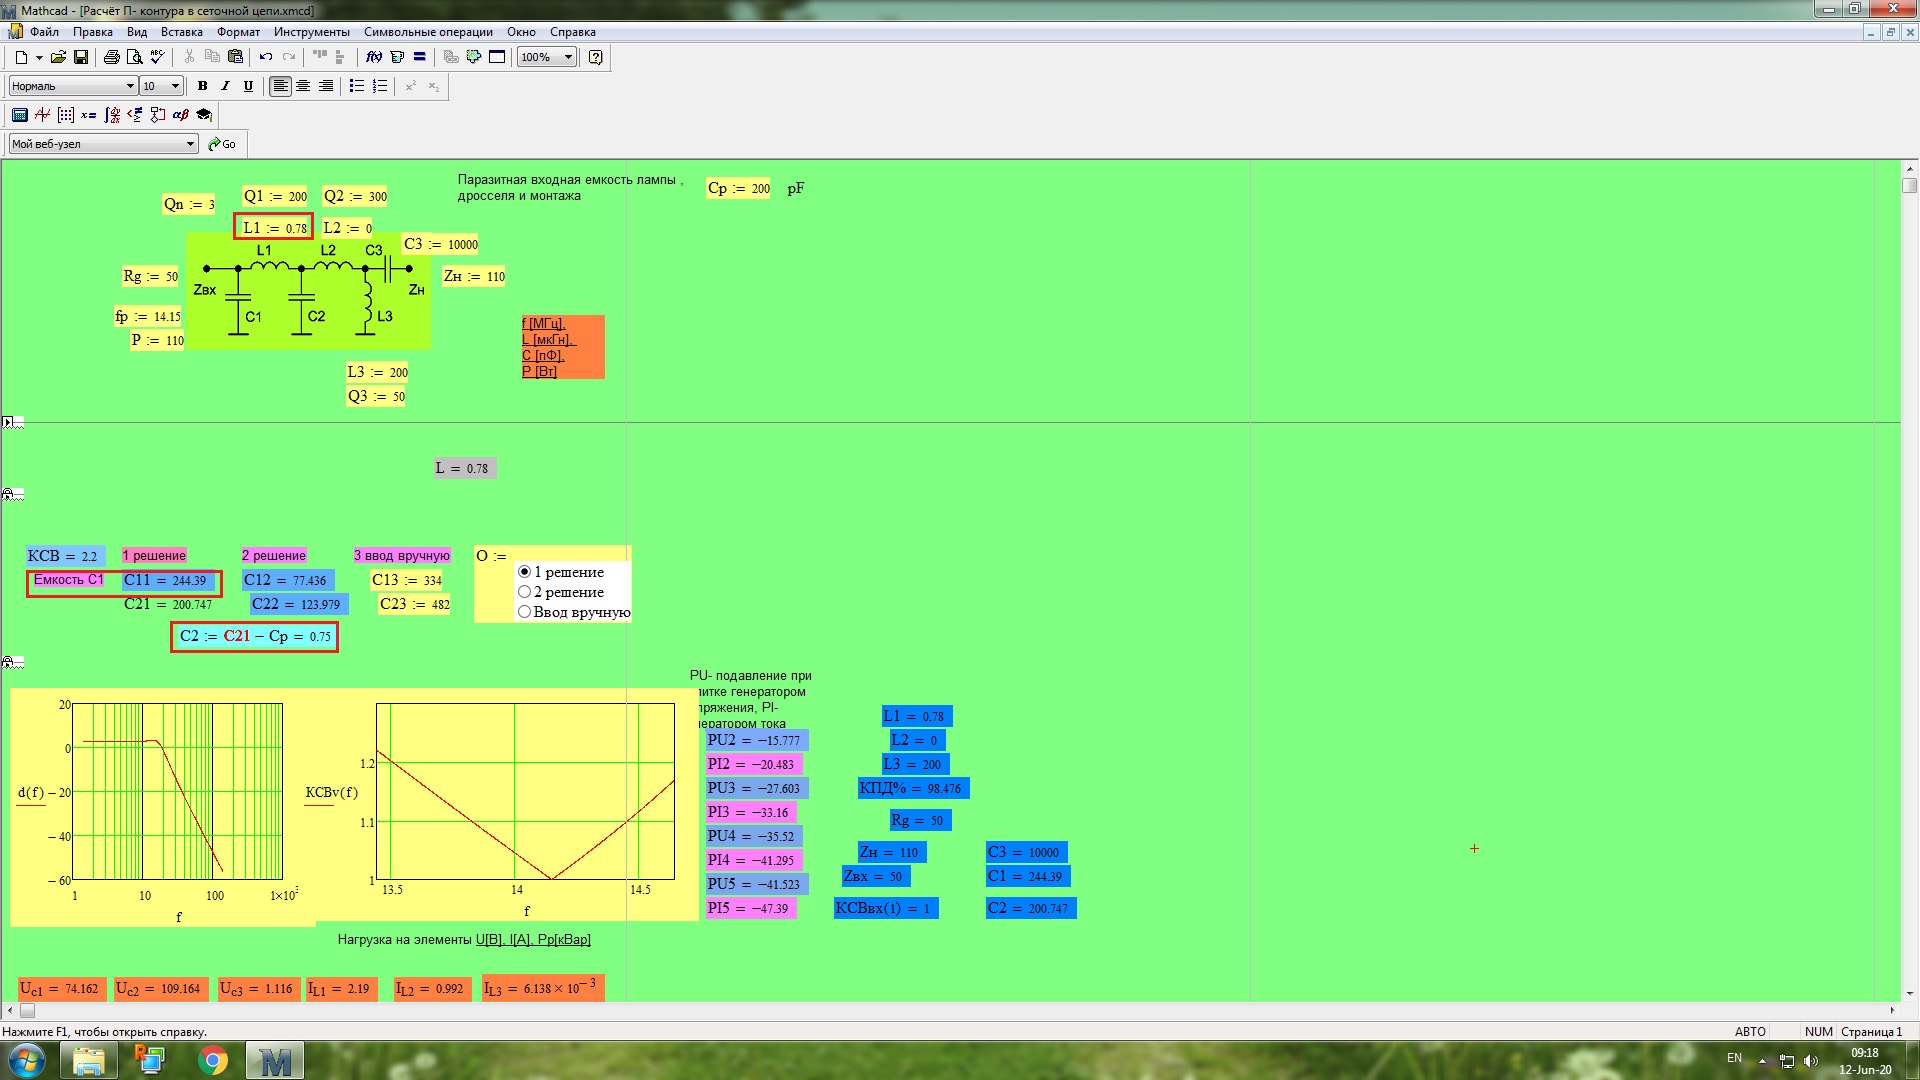1920x1080 pixels.
Task: Click the d(f) attenuation graph
Action: point(177,792)
